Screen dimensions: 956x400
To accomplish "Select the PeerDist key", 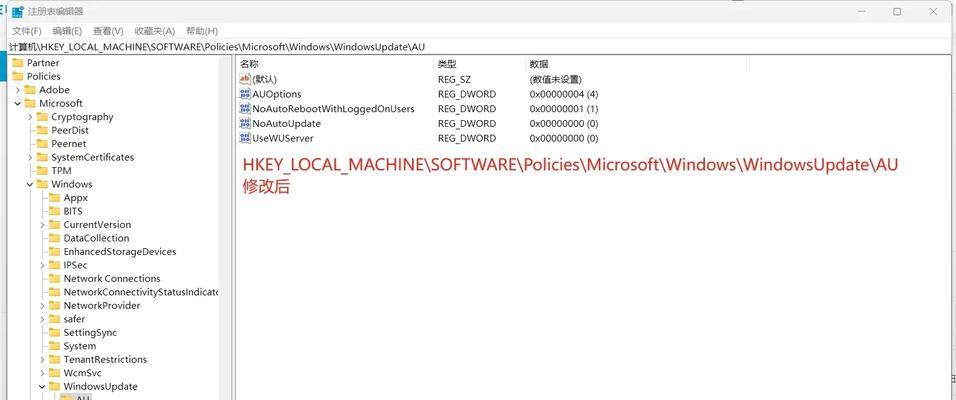I will point(70,130).
